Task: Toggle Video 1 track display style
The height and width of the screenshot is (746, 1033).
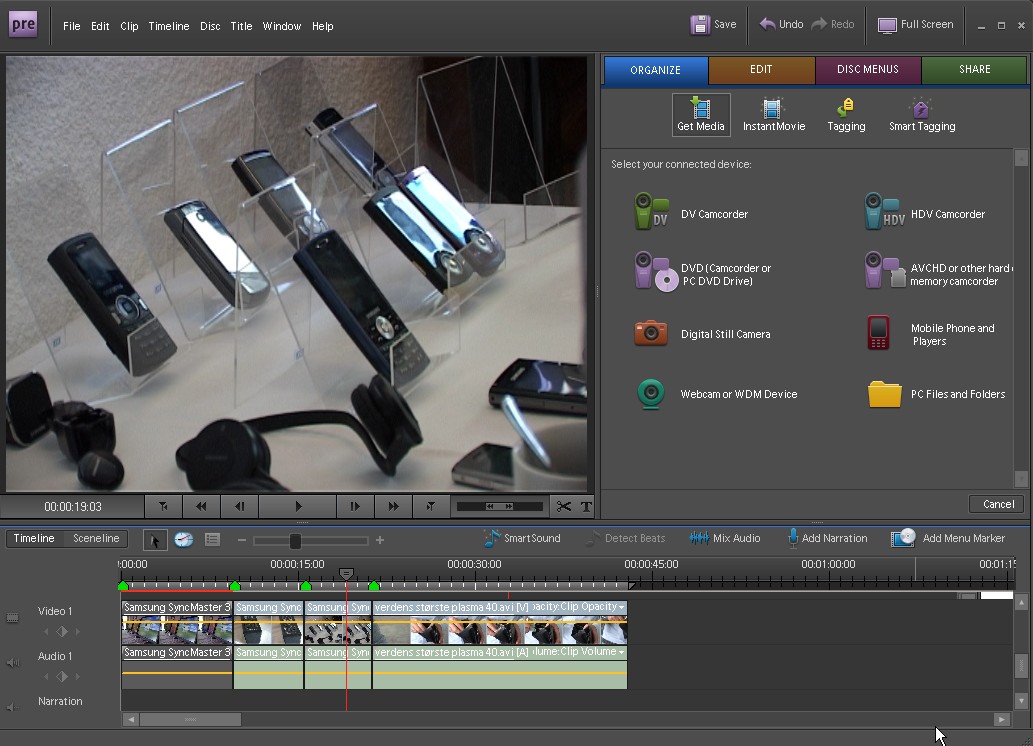Action: coord(13,618)
